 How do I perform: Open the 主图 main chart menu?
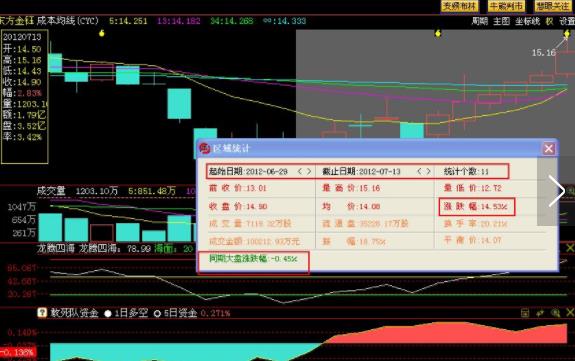coord(502,21)
